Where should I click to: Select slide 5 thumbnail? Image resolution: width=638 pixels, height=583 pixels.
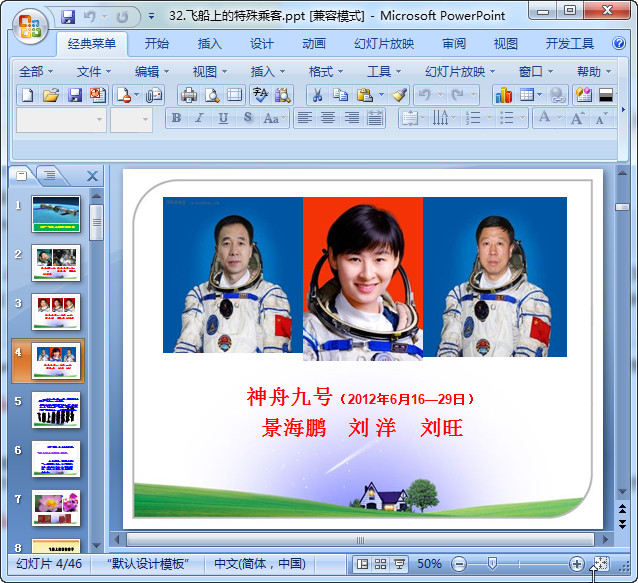pyautogui.click(x=56, y=410)
